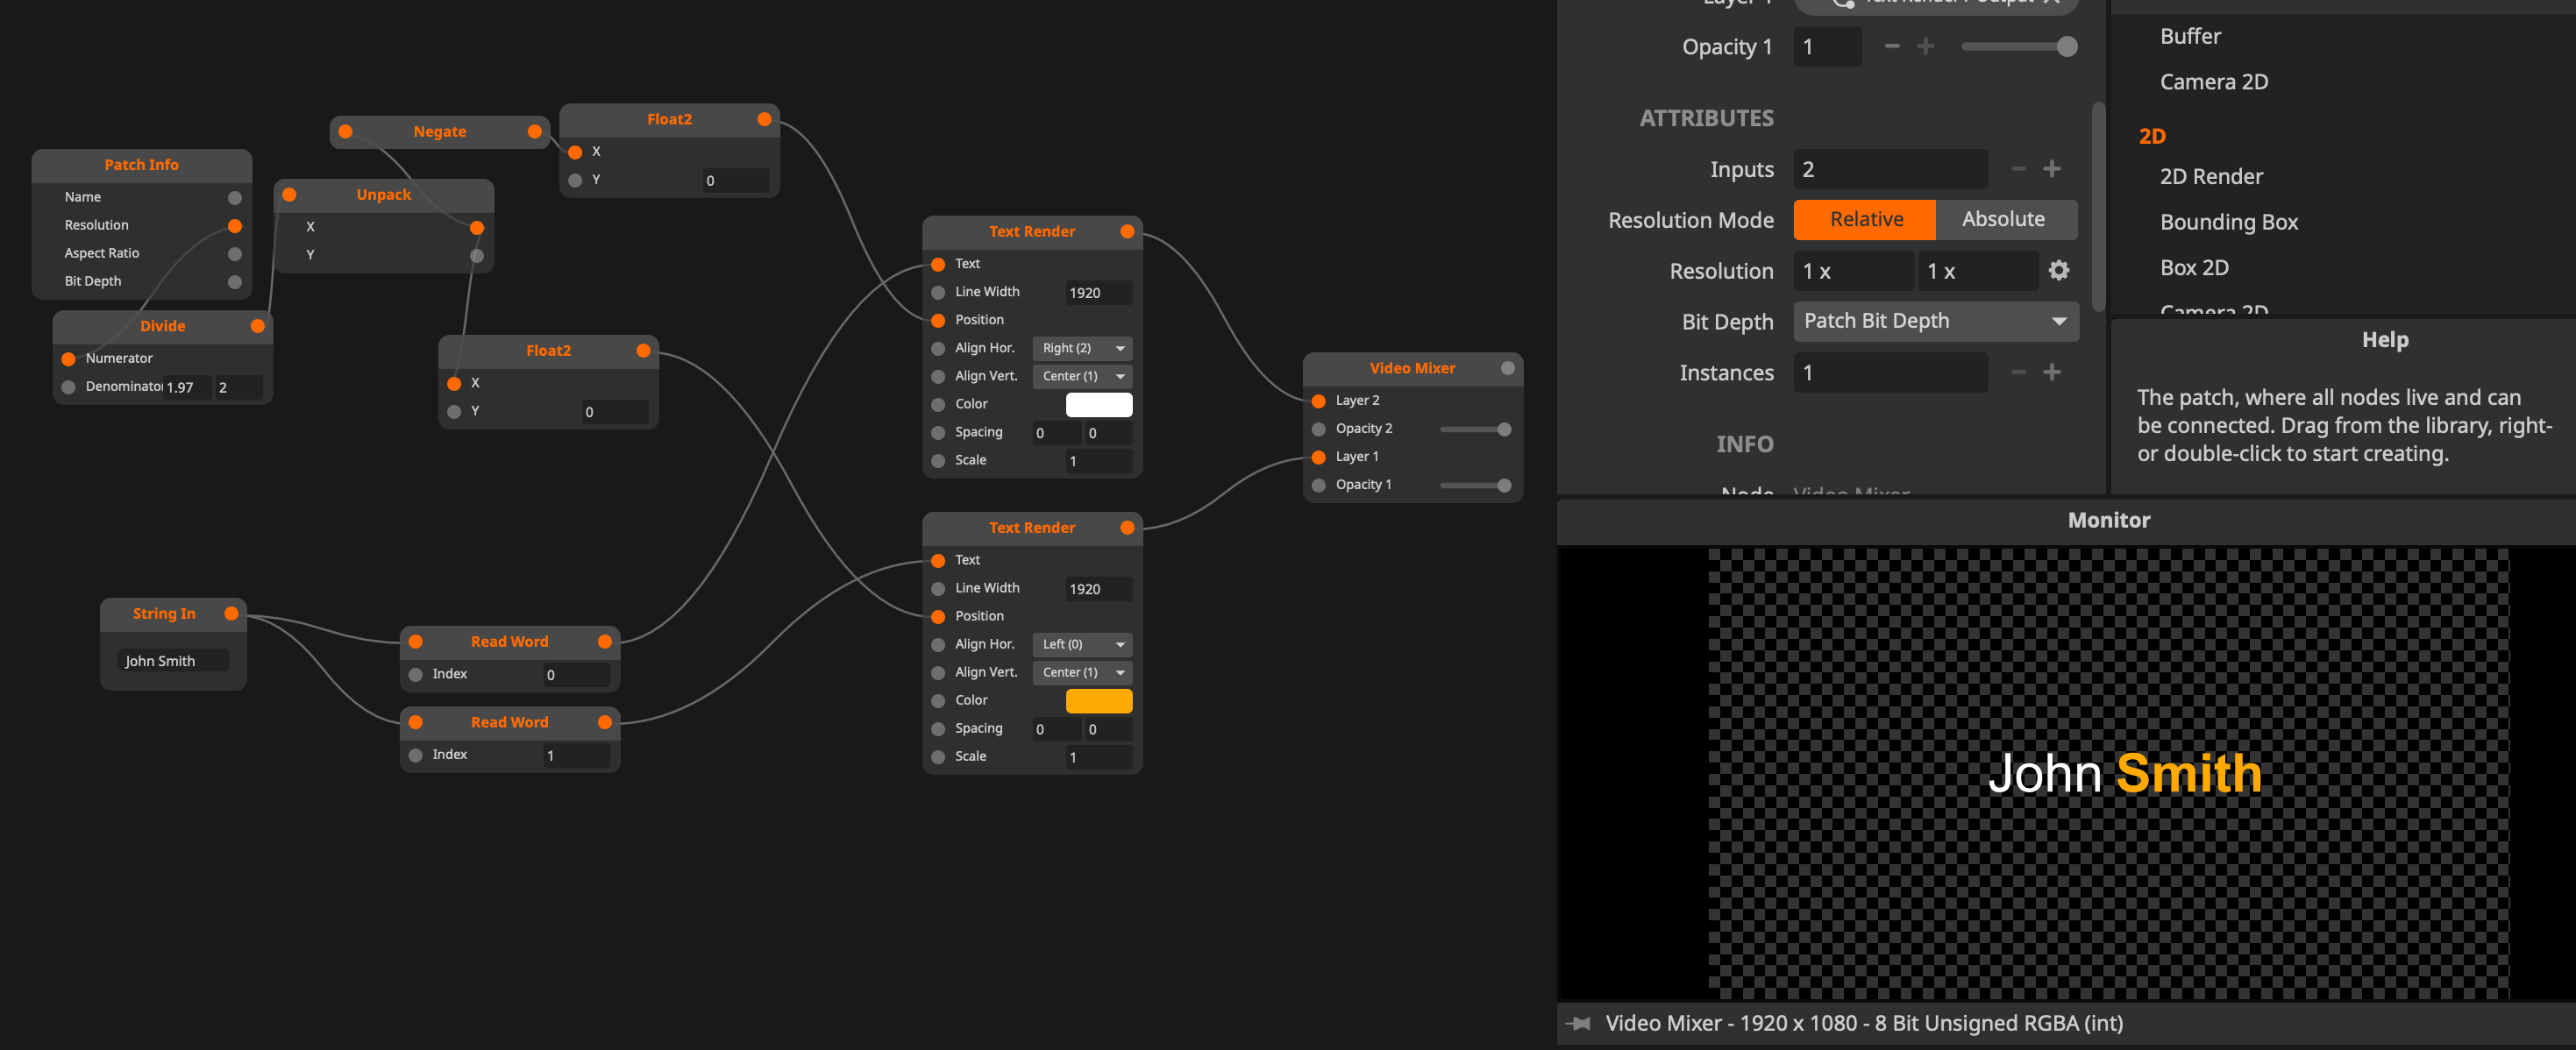Click the String In text field John Smith
The height and width of the screenshot is (1050, 2576).
click(x=174, y=660)
